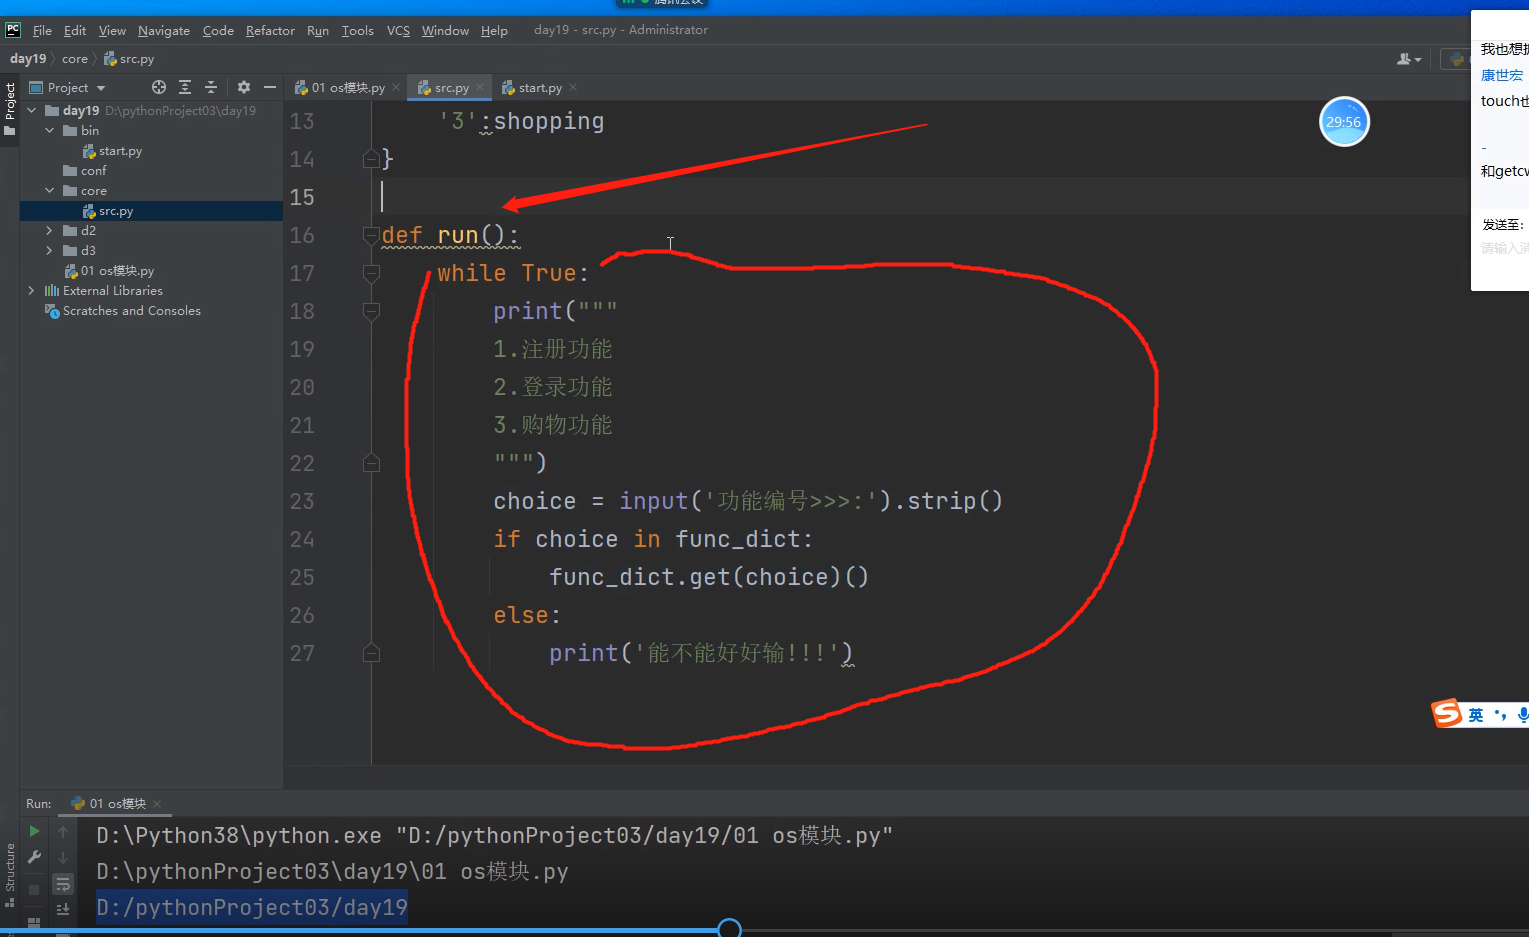Expand External Libraries node
The image size is (1529, 937).
point(32,291)
